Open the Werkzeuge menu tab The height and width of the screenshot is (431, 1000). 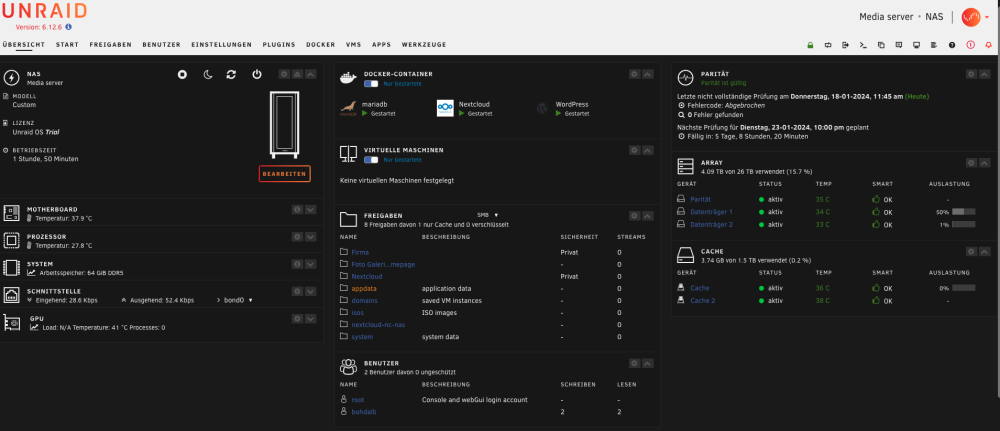[x=424, y=45]
